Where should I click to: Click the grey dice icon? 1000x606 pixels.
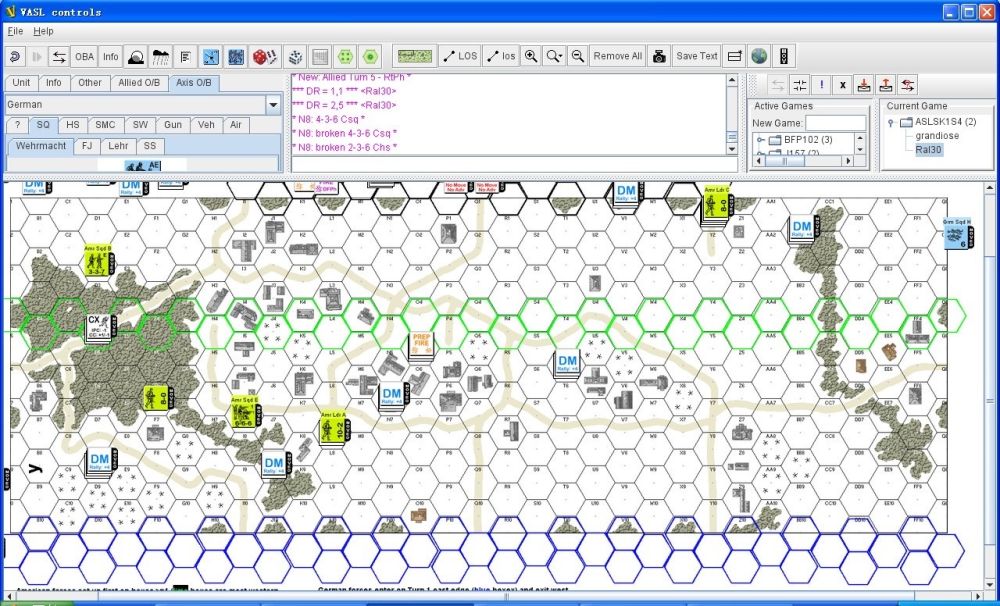(295, 57)
